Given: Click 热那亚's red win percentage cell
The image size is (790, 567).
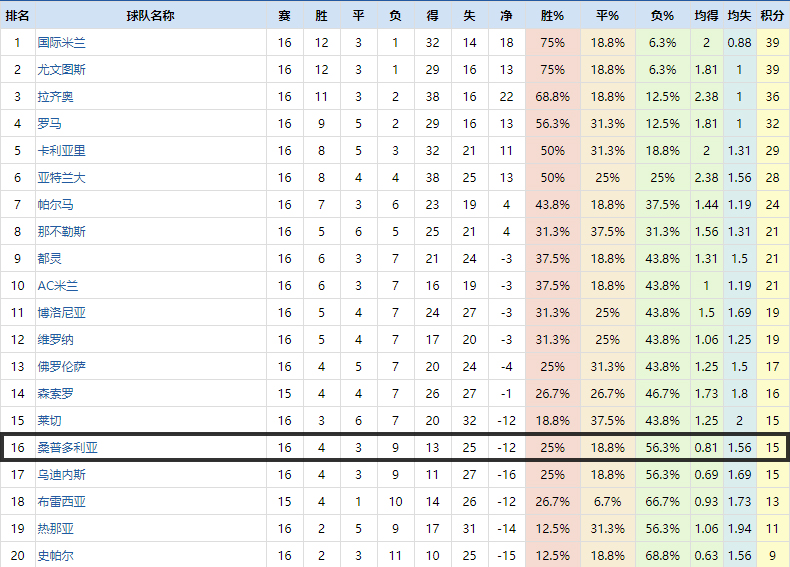Looking at the screenshot, I should click(x=552, y=528).
